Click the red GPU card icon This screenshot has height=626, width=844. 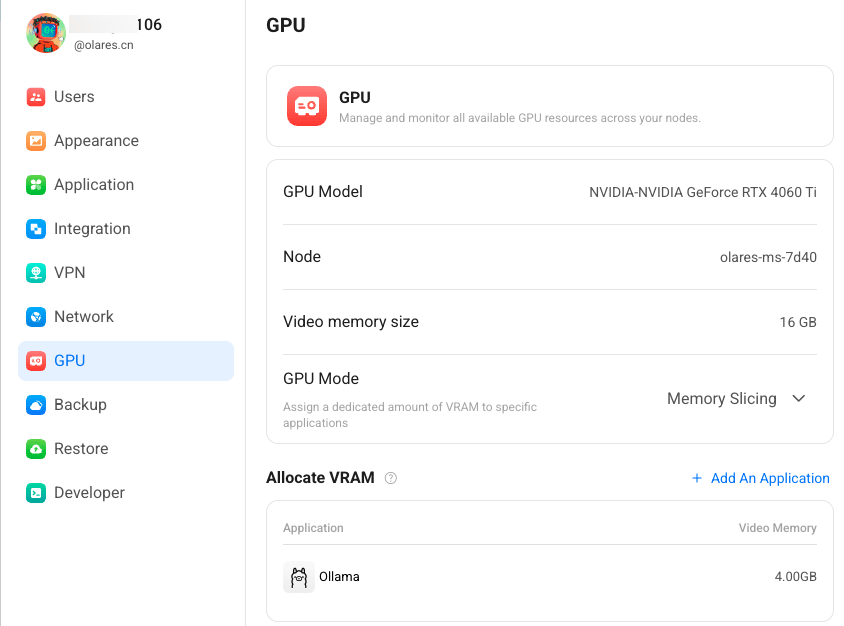tap(306, 106)
